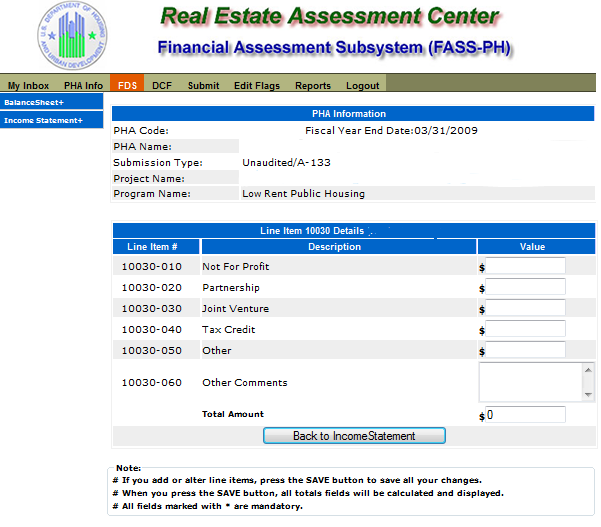Open the Reports menu tab
The height and width of the screenshot is (527, 601).
tap(313, 85)
